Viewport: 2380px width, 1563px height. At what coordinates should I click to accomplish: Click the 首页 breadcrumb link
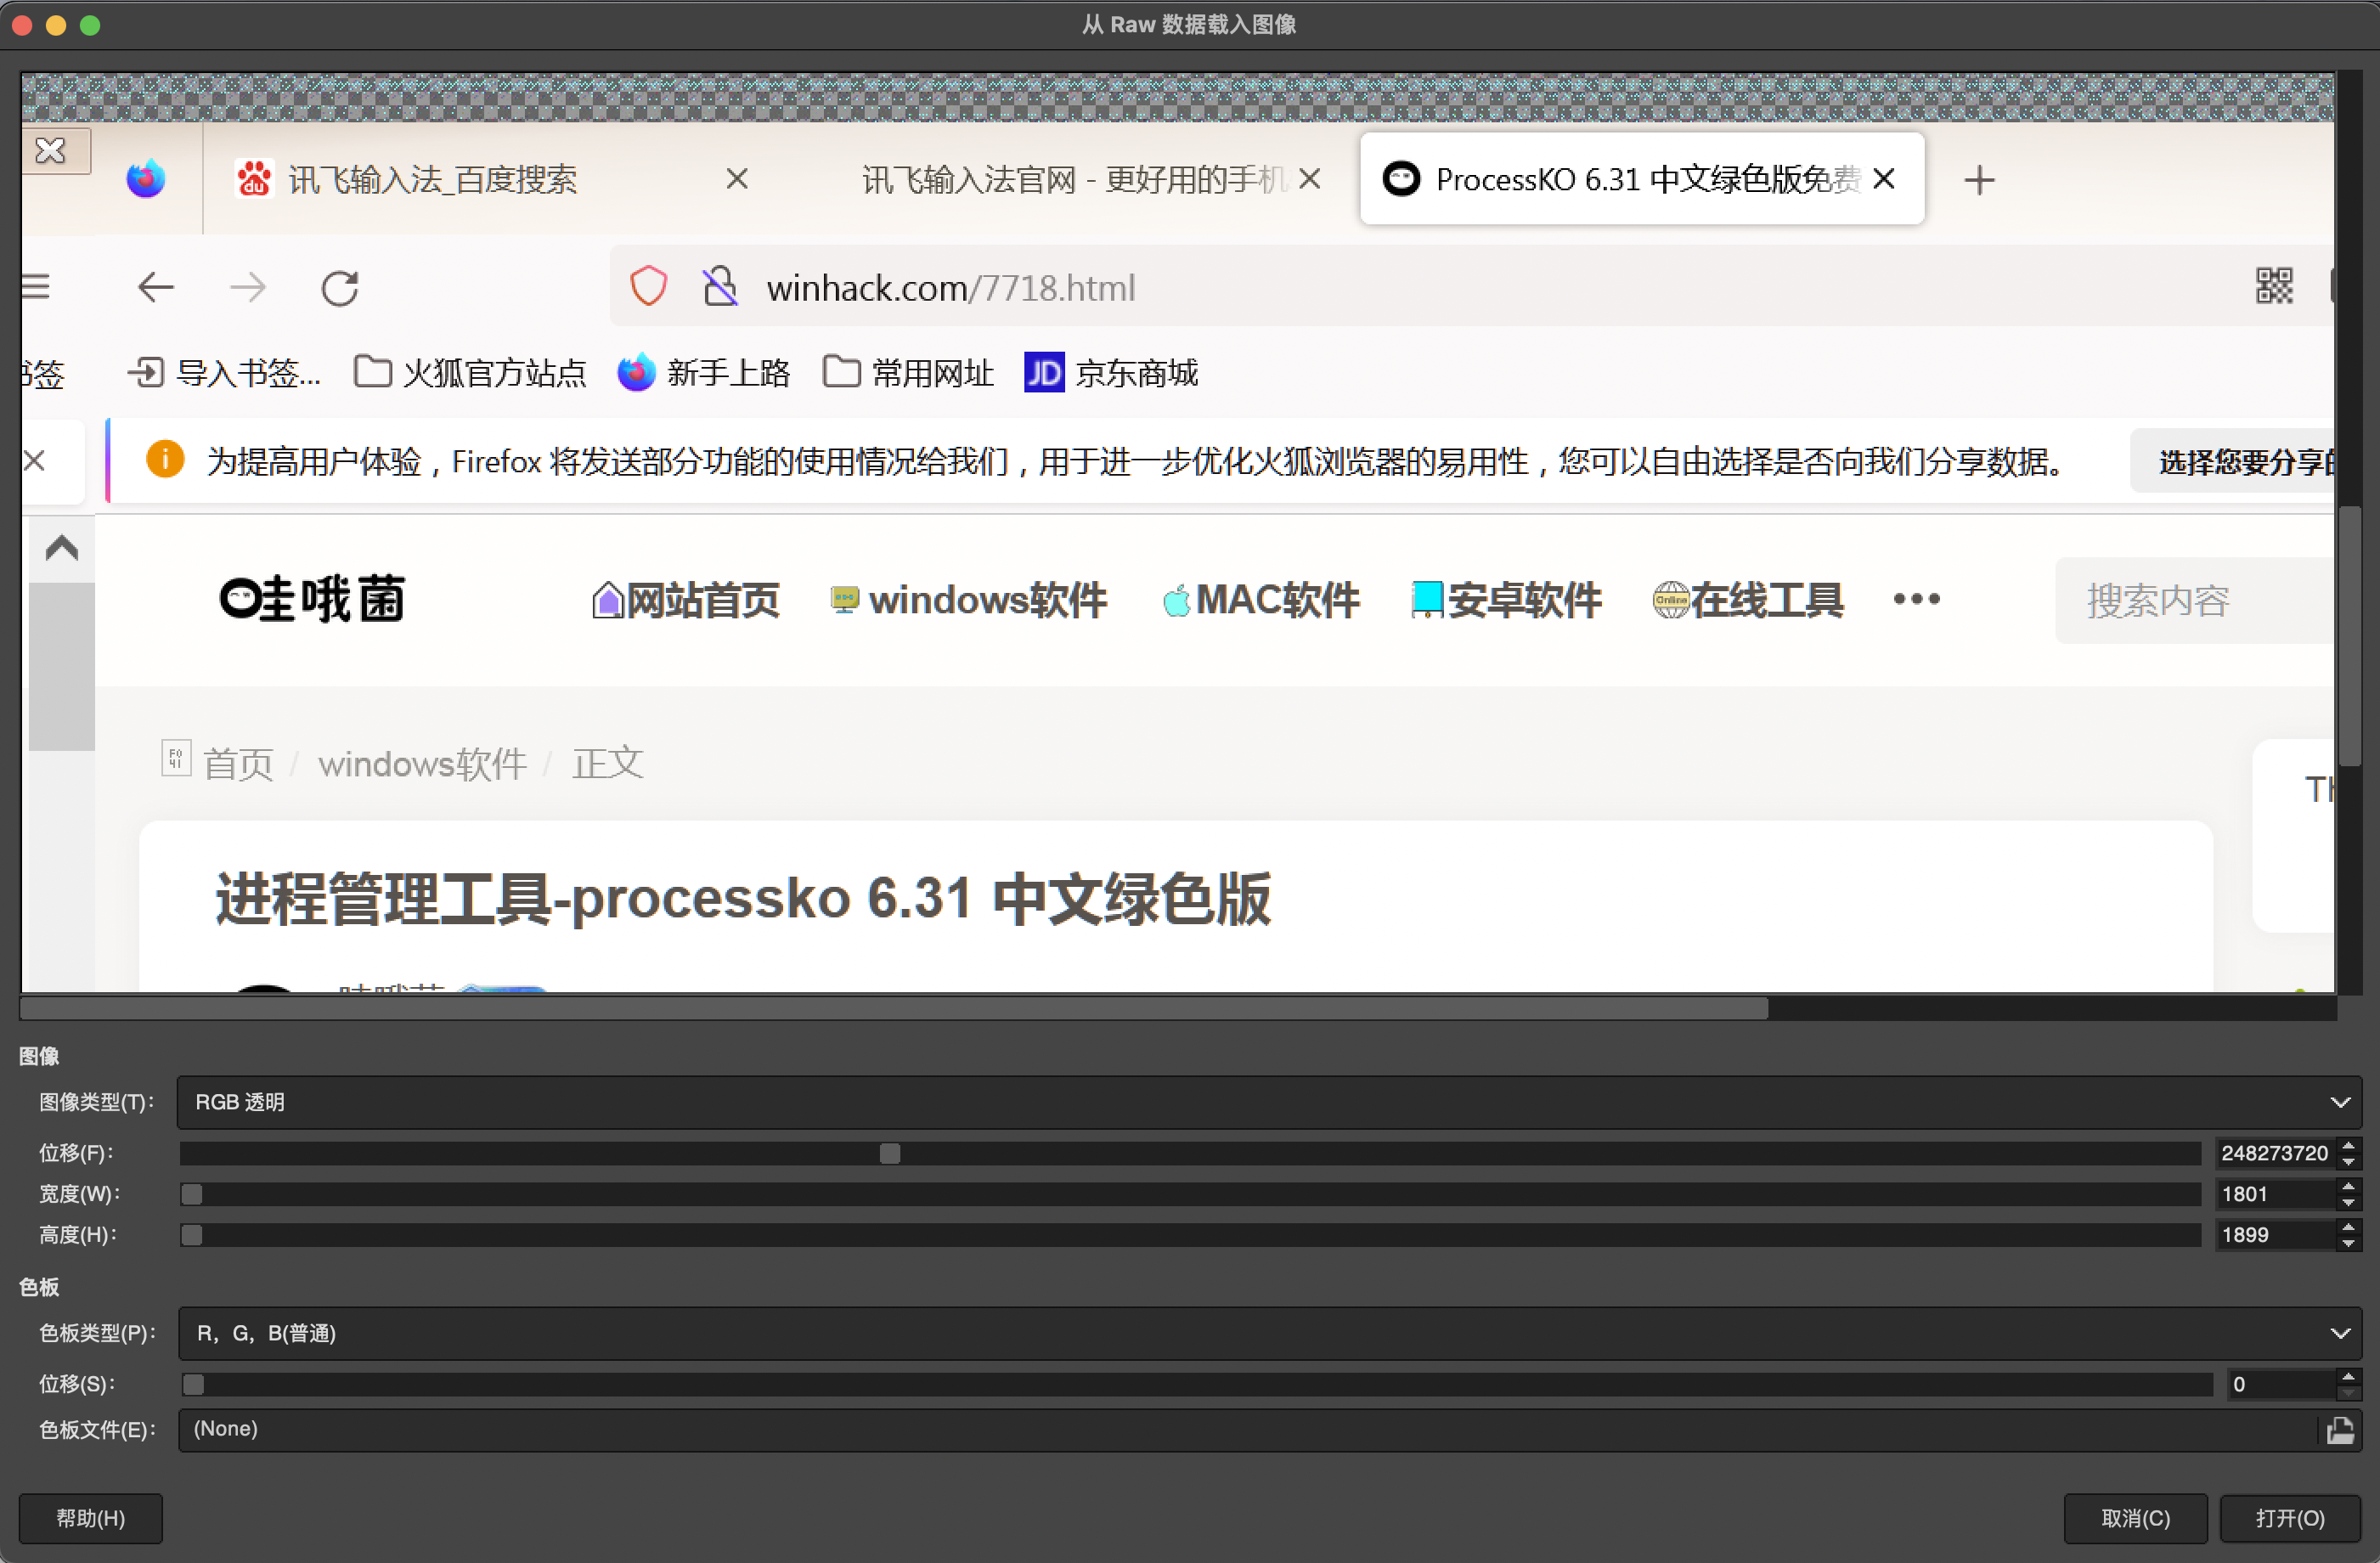pos(238,763)
